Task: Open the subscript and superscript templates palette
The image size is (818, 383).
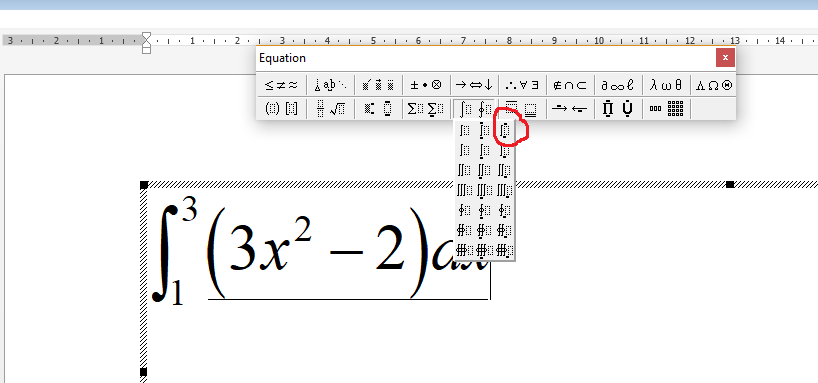Action: pos(378,109)
